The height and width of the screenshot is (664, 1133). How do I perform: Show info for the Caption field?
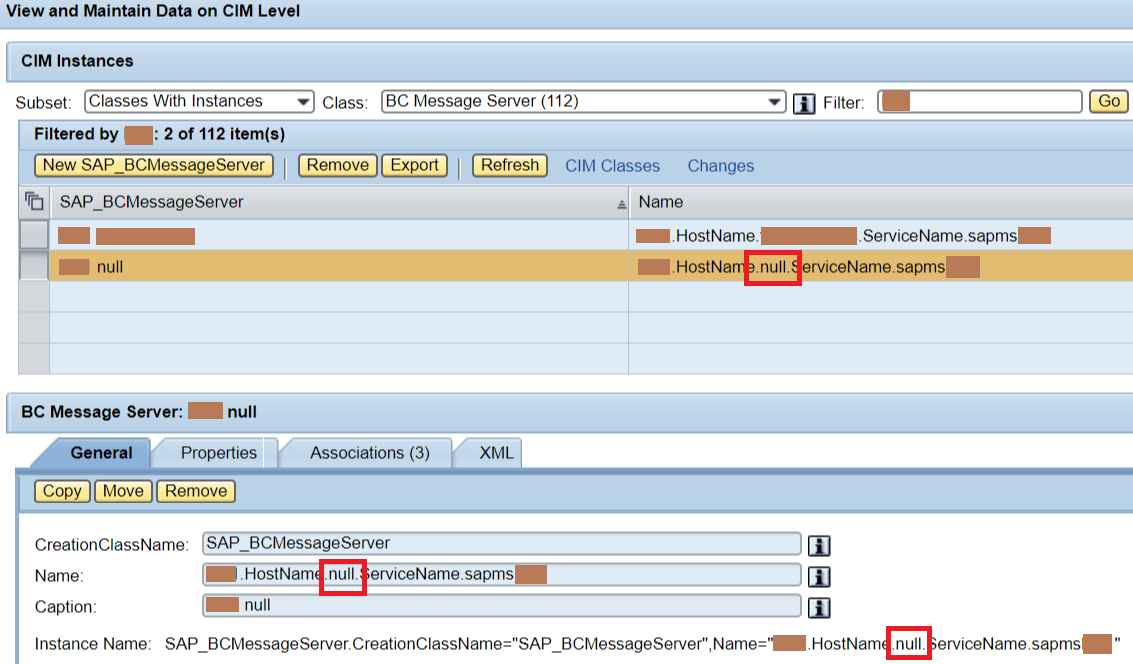(819, 608)
